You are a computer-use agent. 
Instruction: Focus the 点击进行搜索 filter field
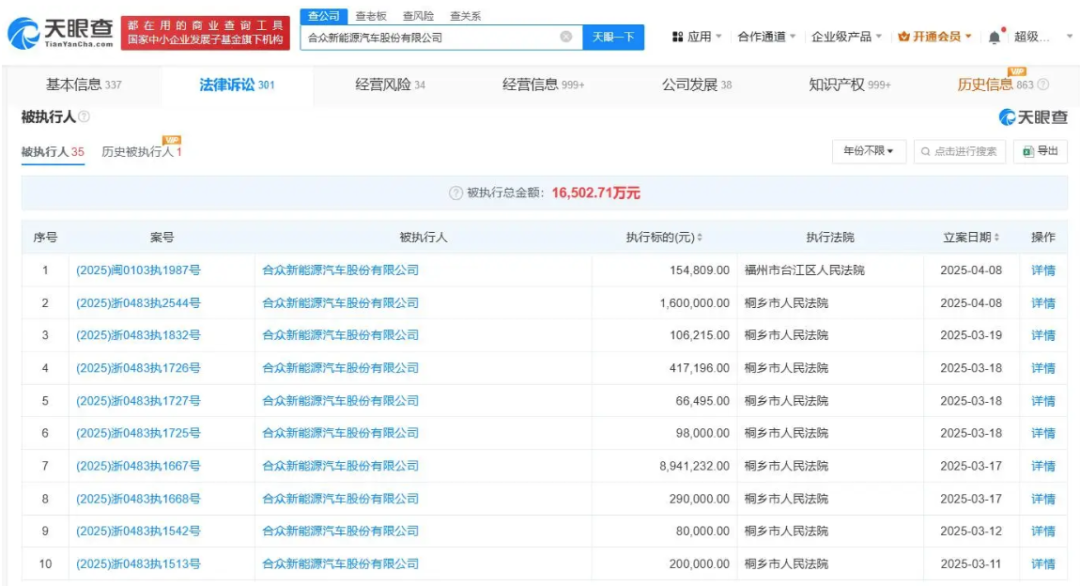click(959, 151)
